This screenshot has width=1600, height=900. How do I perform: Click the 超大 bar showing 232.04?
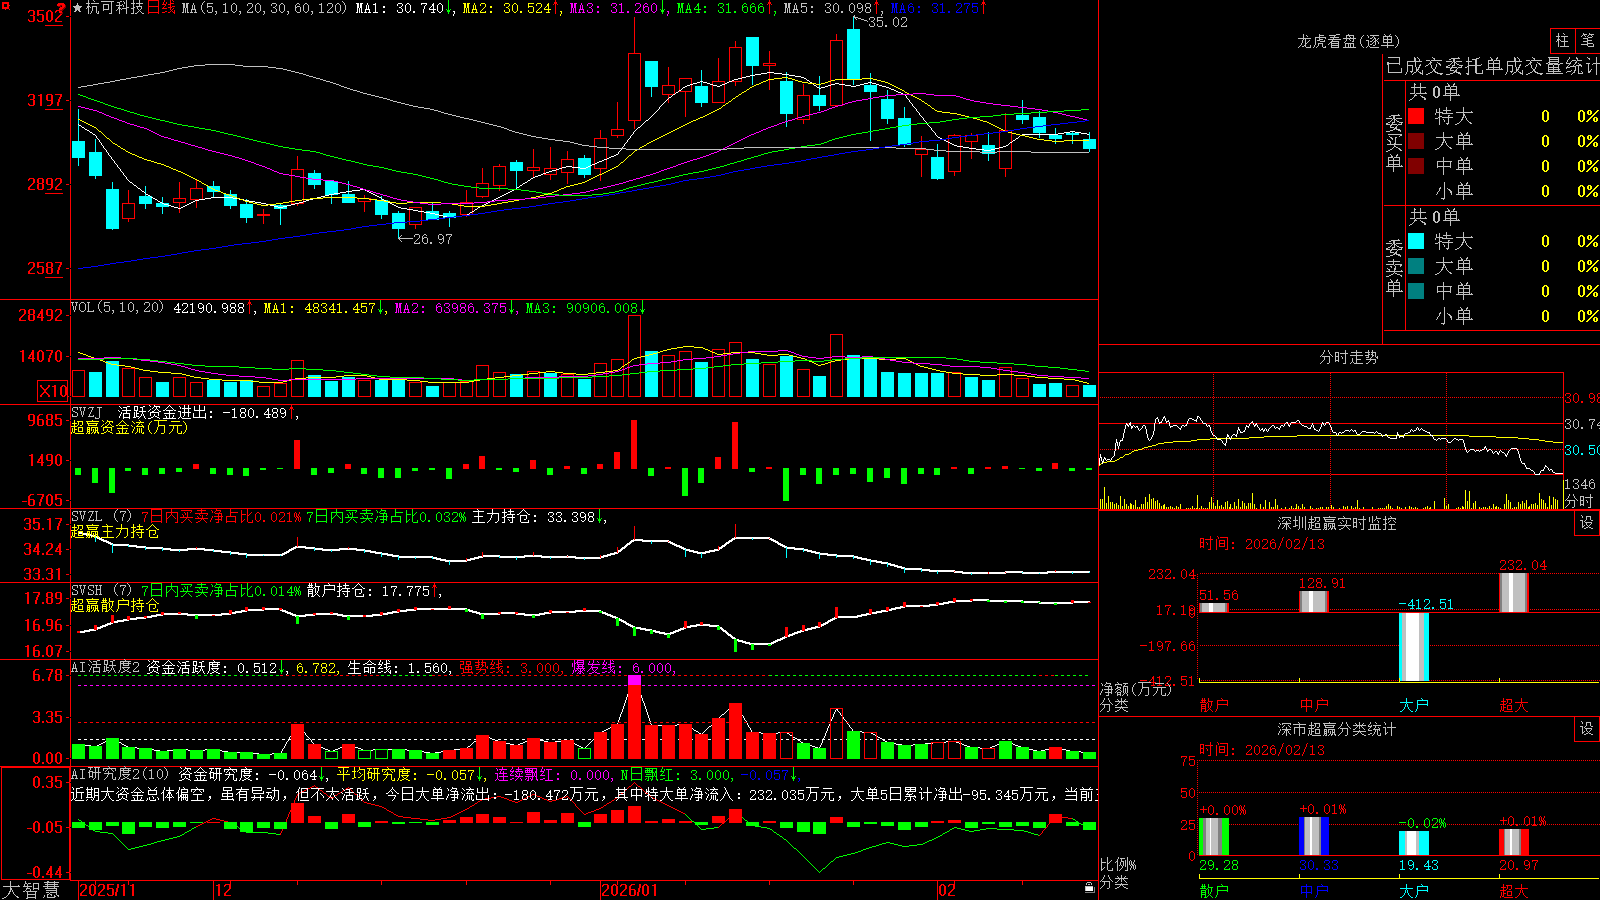1514,592
